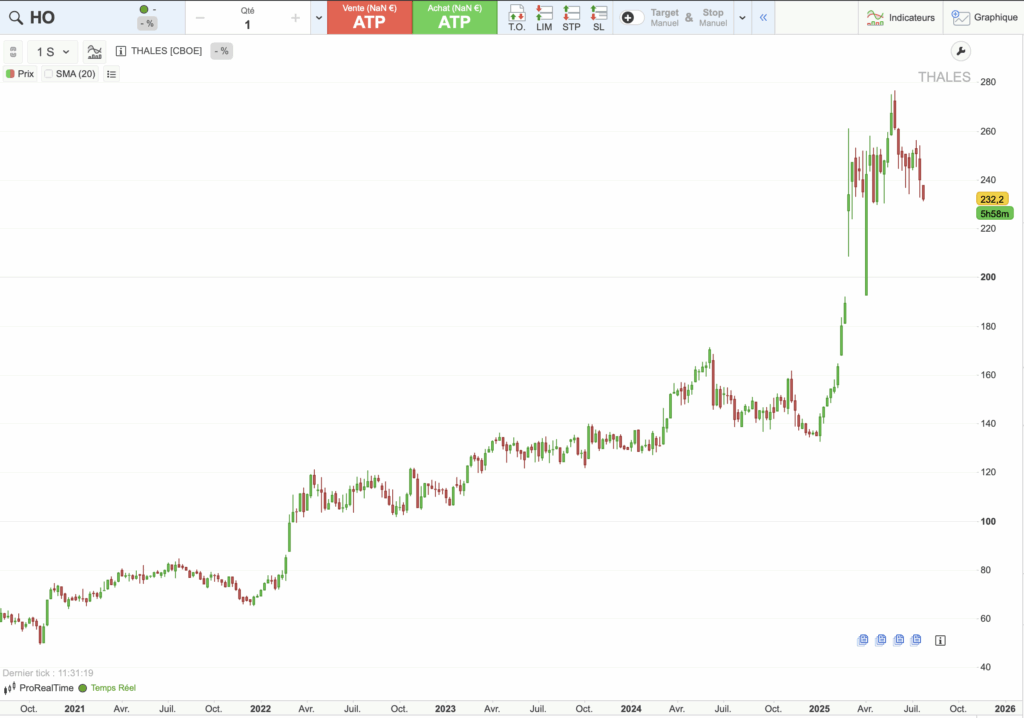Image resolution: width=1024 pixels, height=718 pixels.
Task: Click the Target Manuel setting
Action: (665, 18)
